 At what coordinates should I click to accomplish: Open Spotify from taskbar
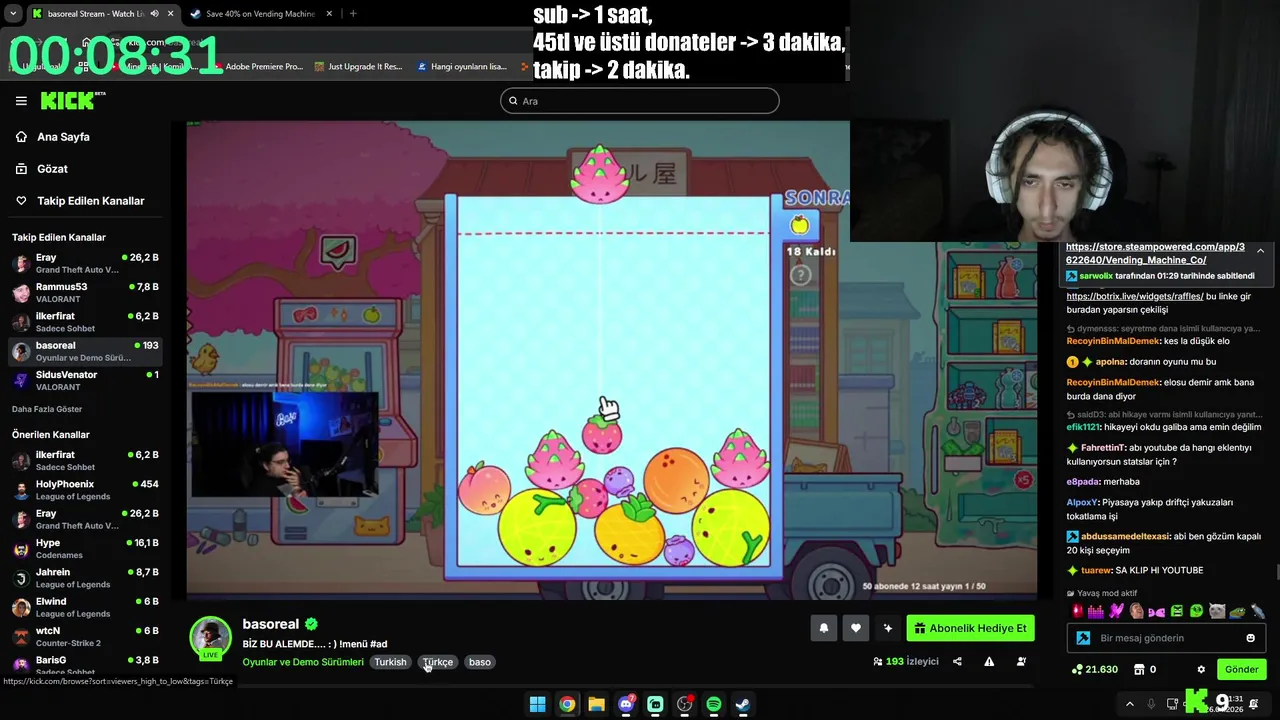click(x=714, y=704)
